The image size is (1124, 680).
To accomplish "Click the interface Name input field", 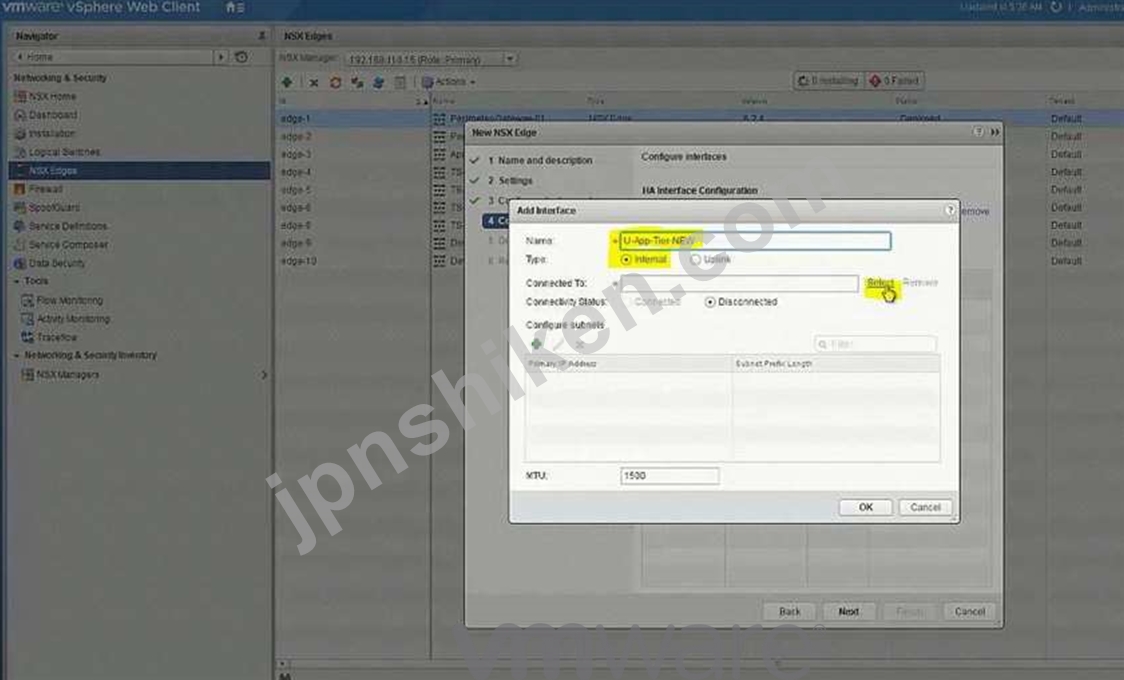I will [756, 241].
